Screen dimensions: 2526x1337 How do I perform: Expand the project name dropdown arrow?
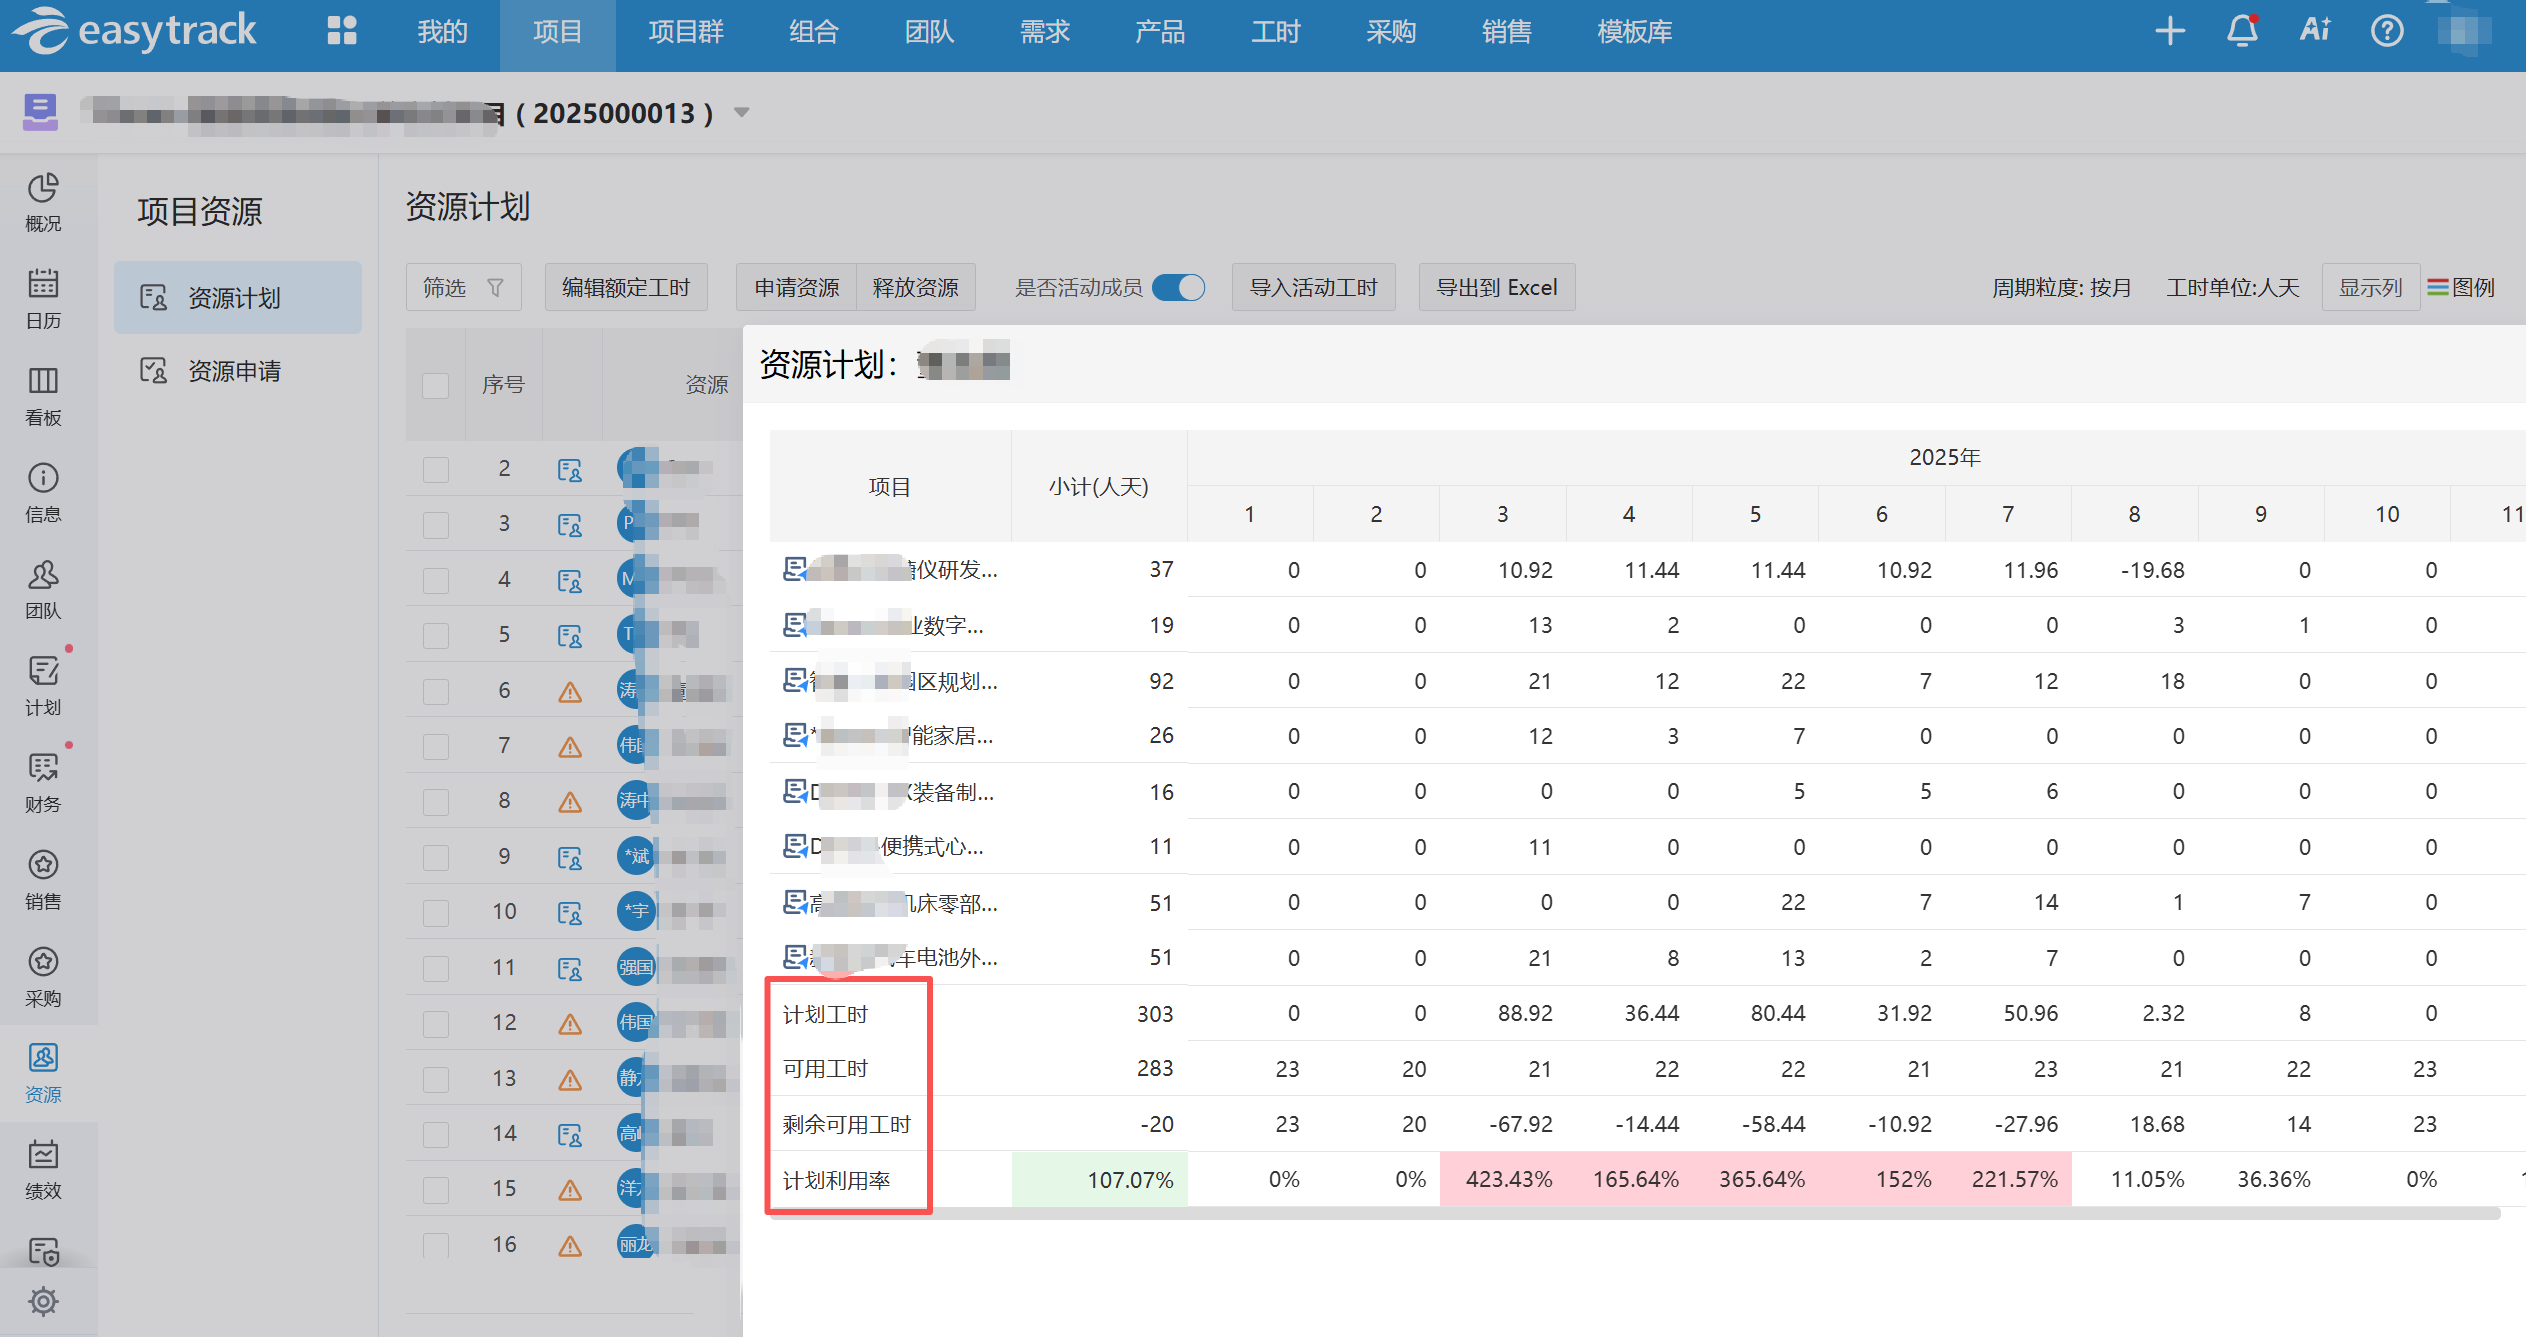(x=741, y=112)
